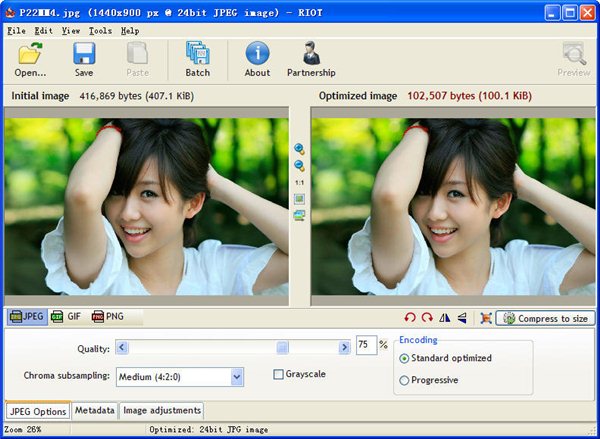Open the File menu
600x439 pixels.
coord(16,31)
